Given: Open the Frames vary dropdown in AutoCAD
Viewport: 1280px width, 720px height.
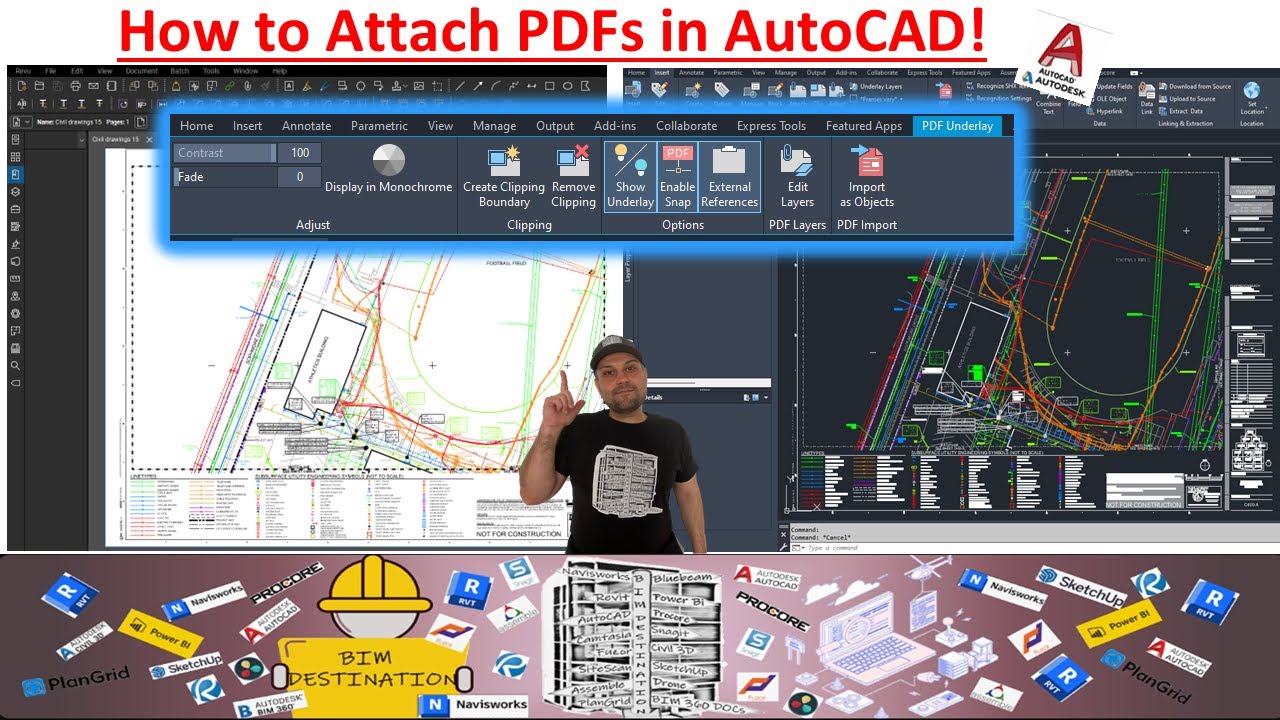Looking at the screenshot, I should pyautogui.click(x=877, y=99).
